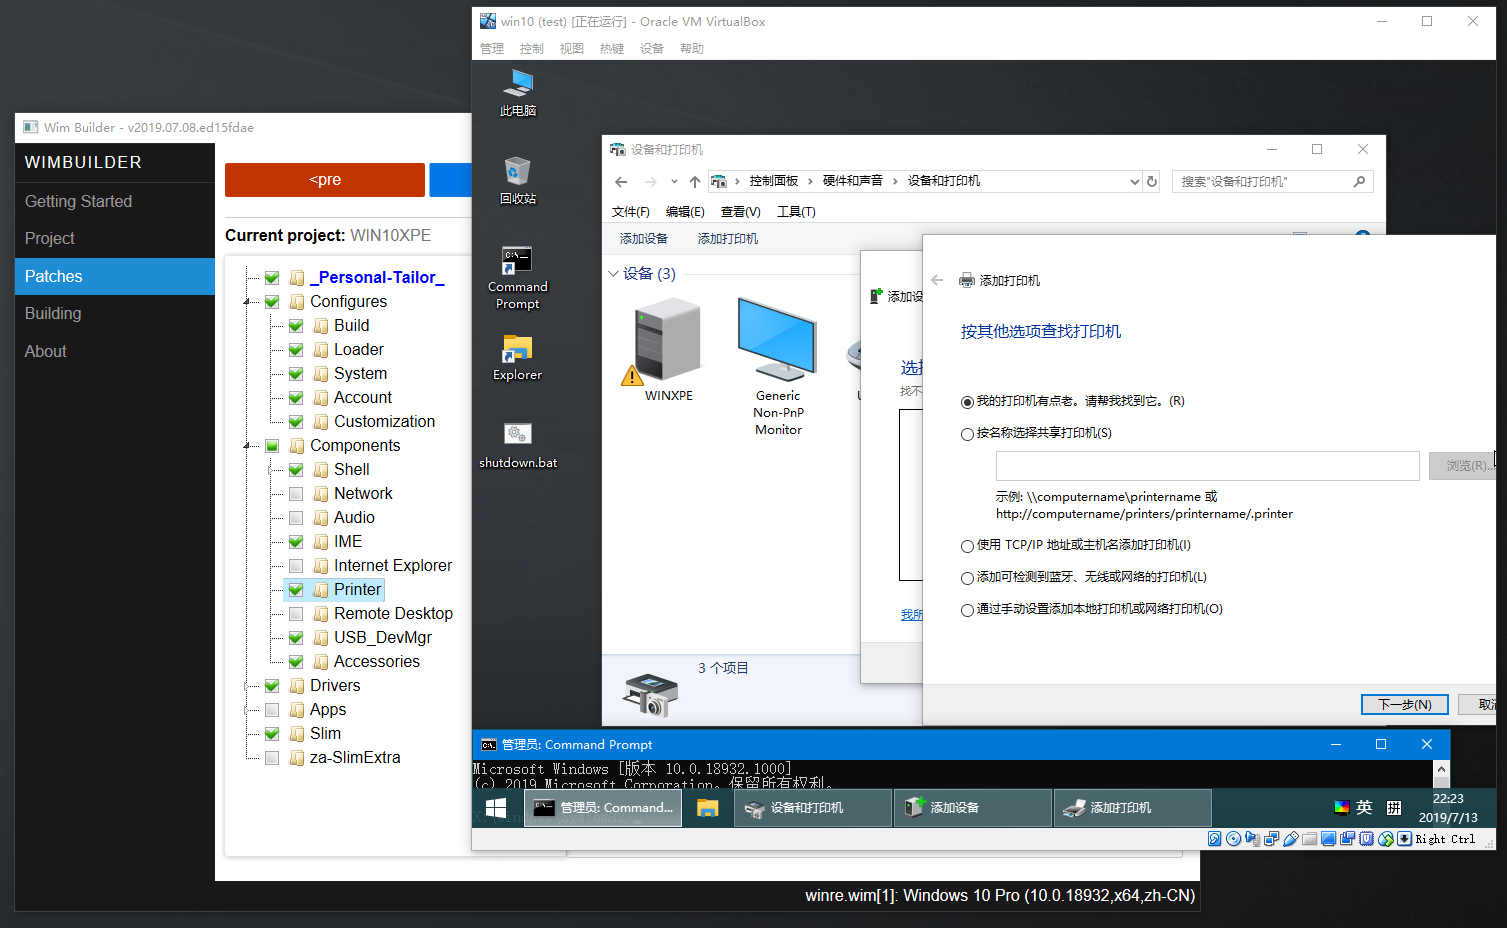Click the Windows Start button in VM
The image size is (1507, 928).
click(x=496, y=808)
